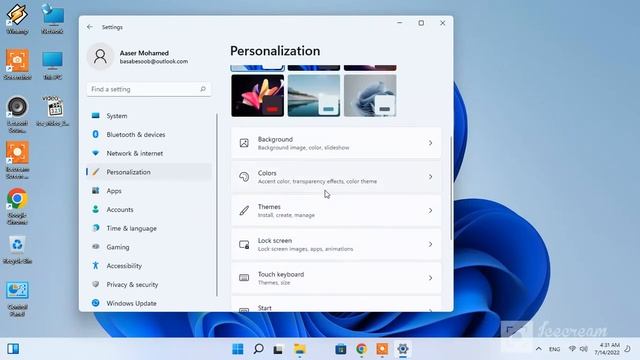Click the Aaser Mohamed account name
This screenshot has height=360, width=640.
[144, 53]
